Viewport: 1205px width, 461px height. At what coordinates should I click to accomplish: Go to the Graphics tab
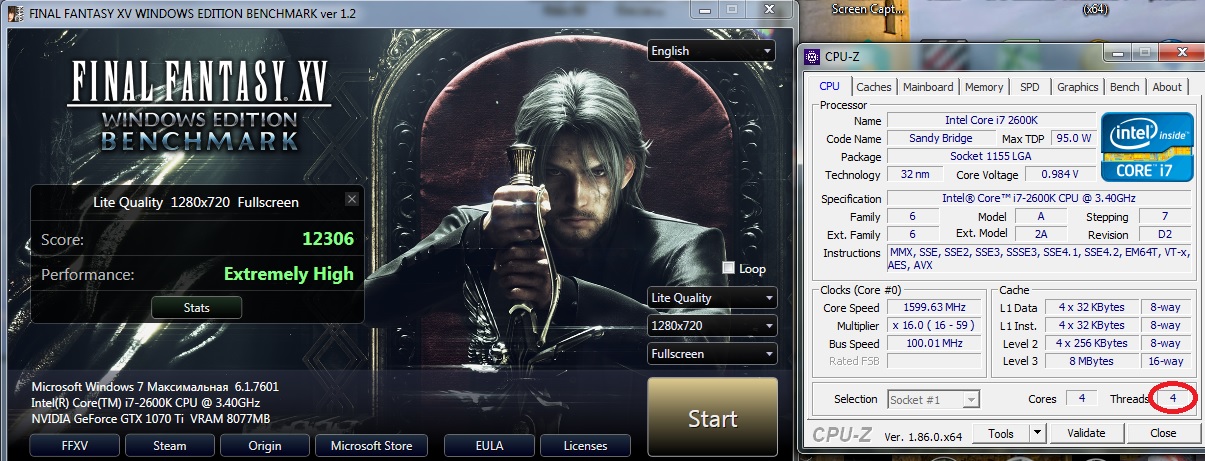point(1077,87)
